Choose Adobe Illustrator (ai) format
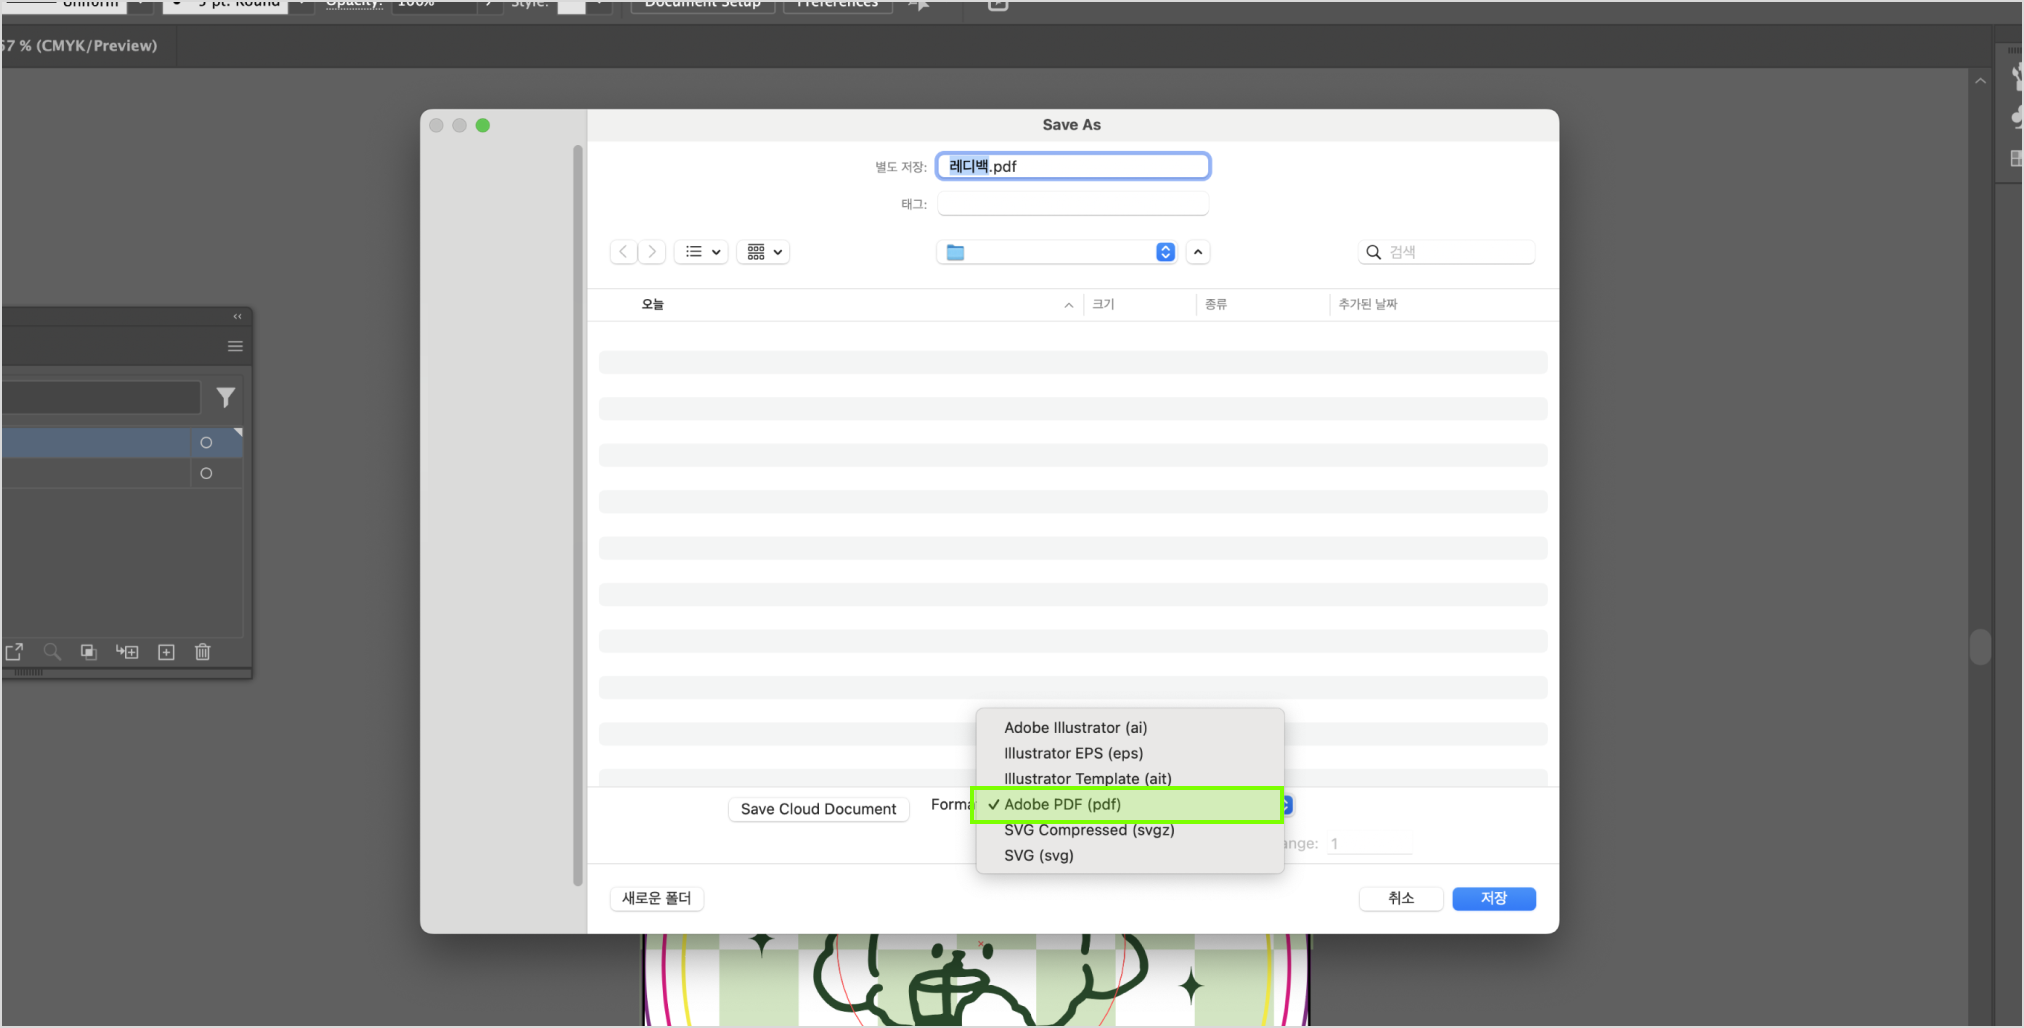Image resolution: width=2024 pixels, height=1028 pixels. 1075,728
